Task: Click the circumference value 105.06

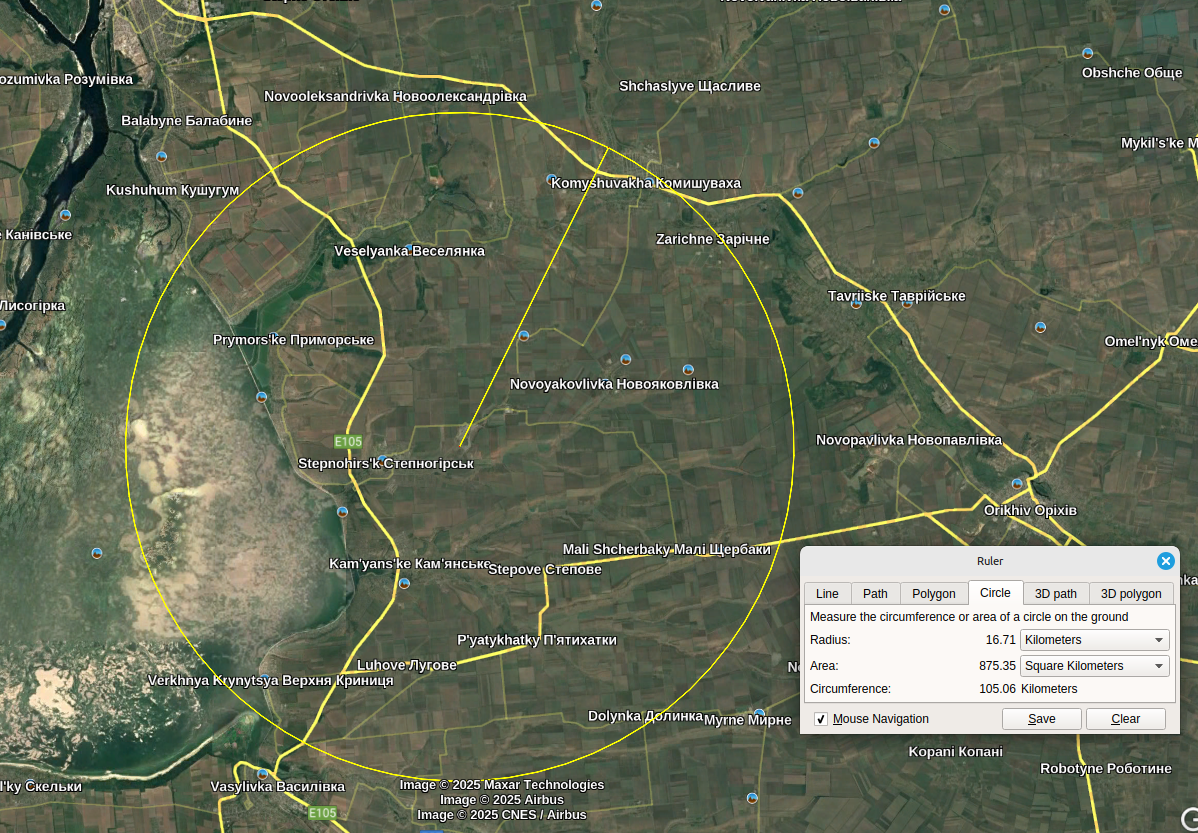Action: tap(997, 689)
